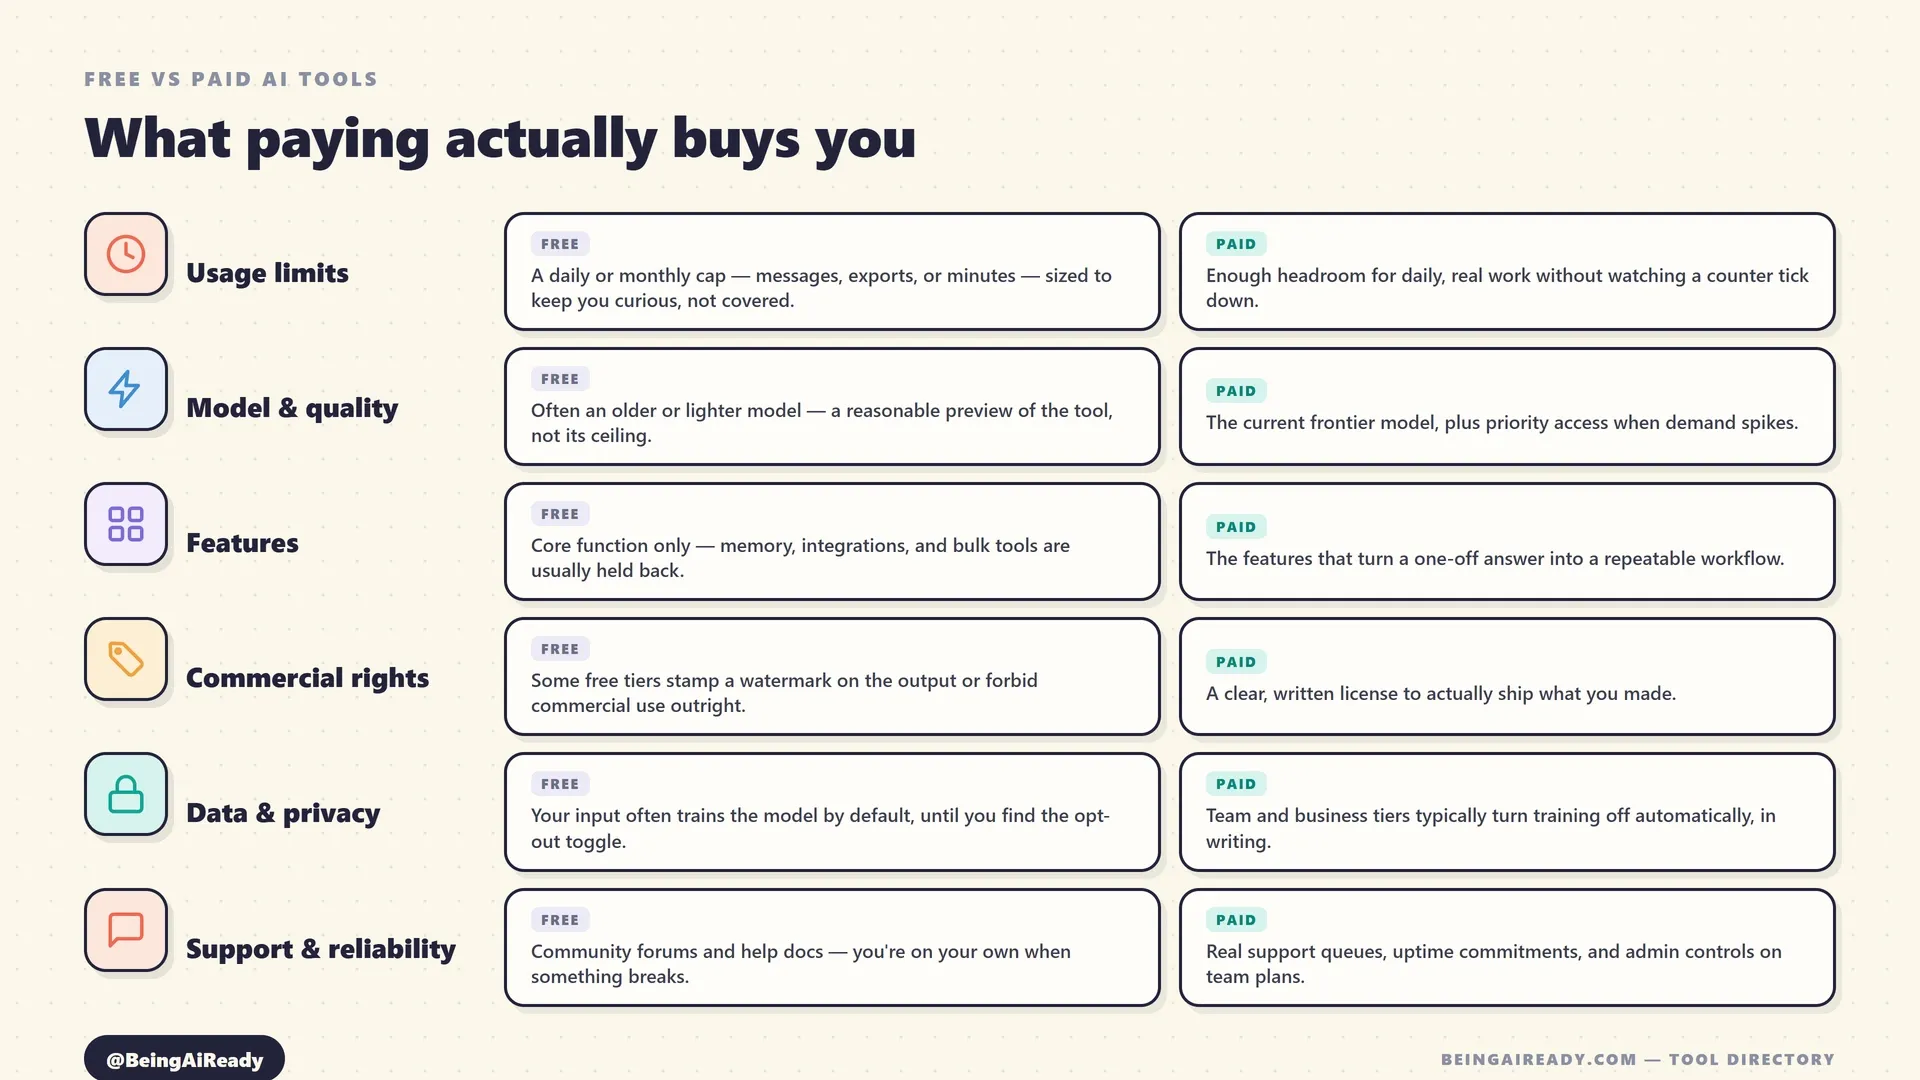
Task: Click the padlock Data & privacy icon
Action: [x=126, y=794]
